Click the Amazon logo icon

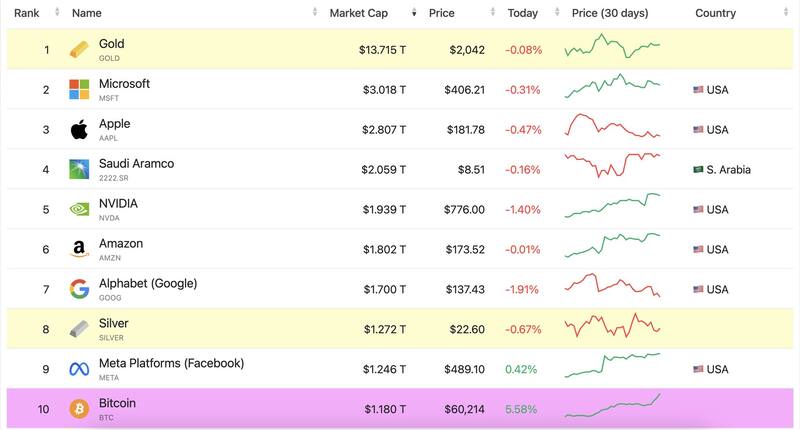coord(79,250)
